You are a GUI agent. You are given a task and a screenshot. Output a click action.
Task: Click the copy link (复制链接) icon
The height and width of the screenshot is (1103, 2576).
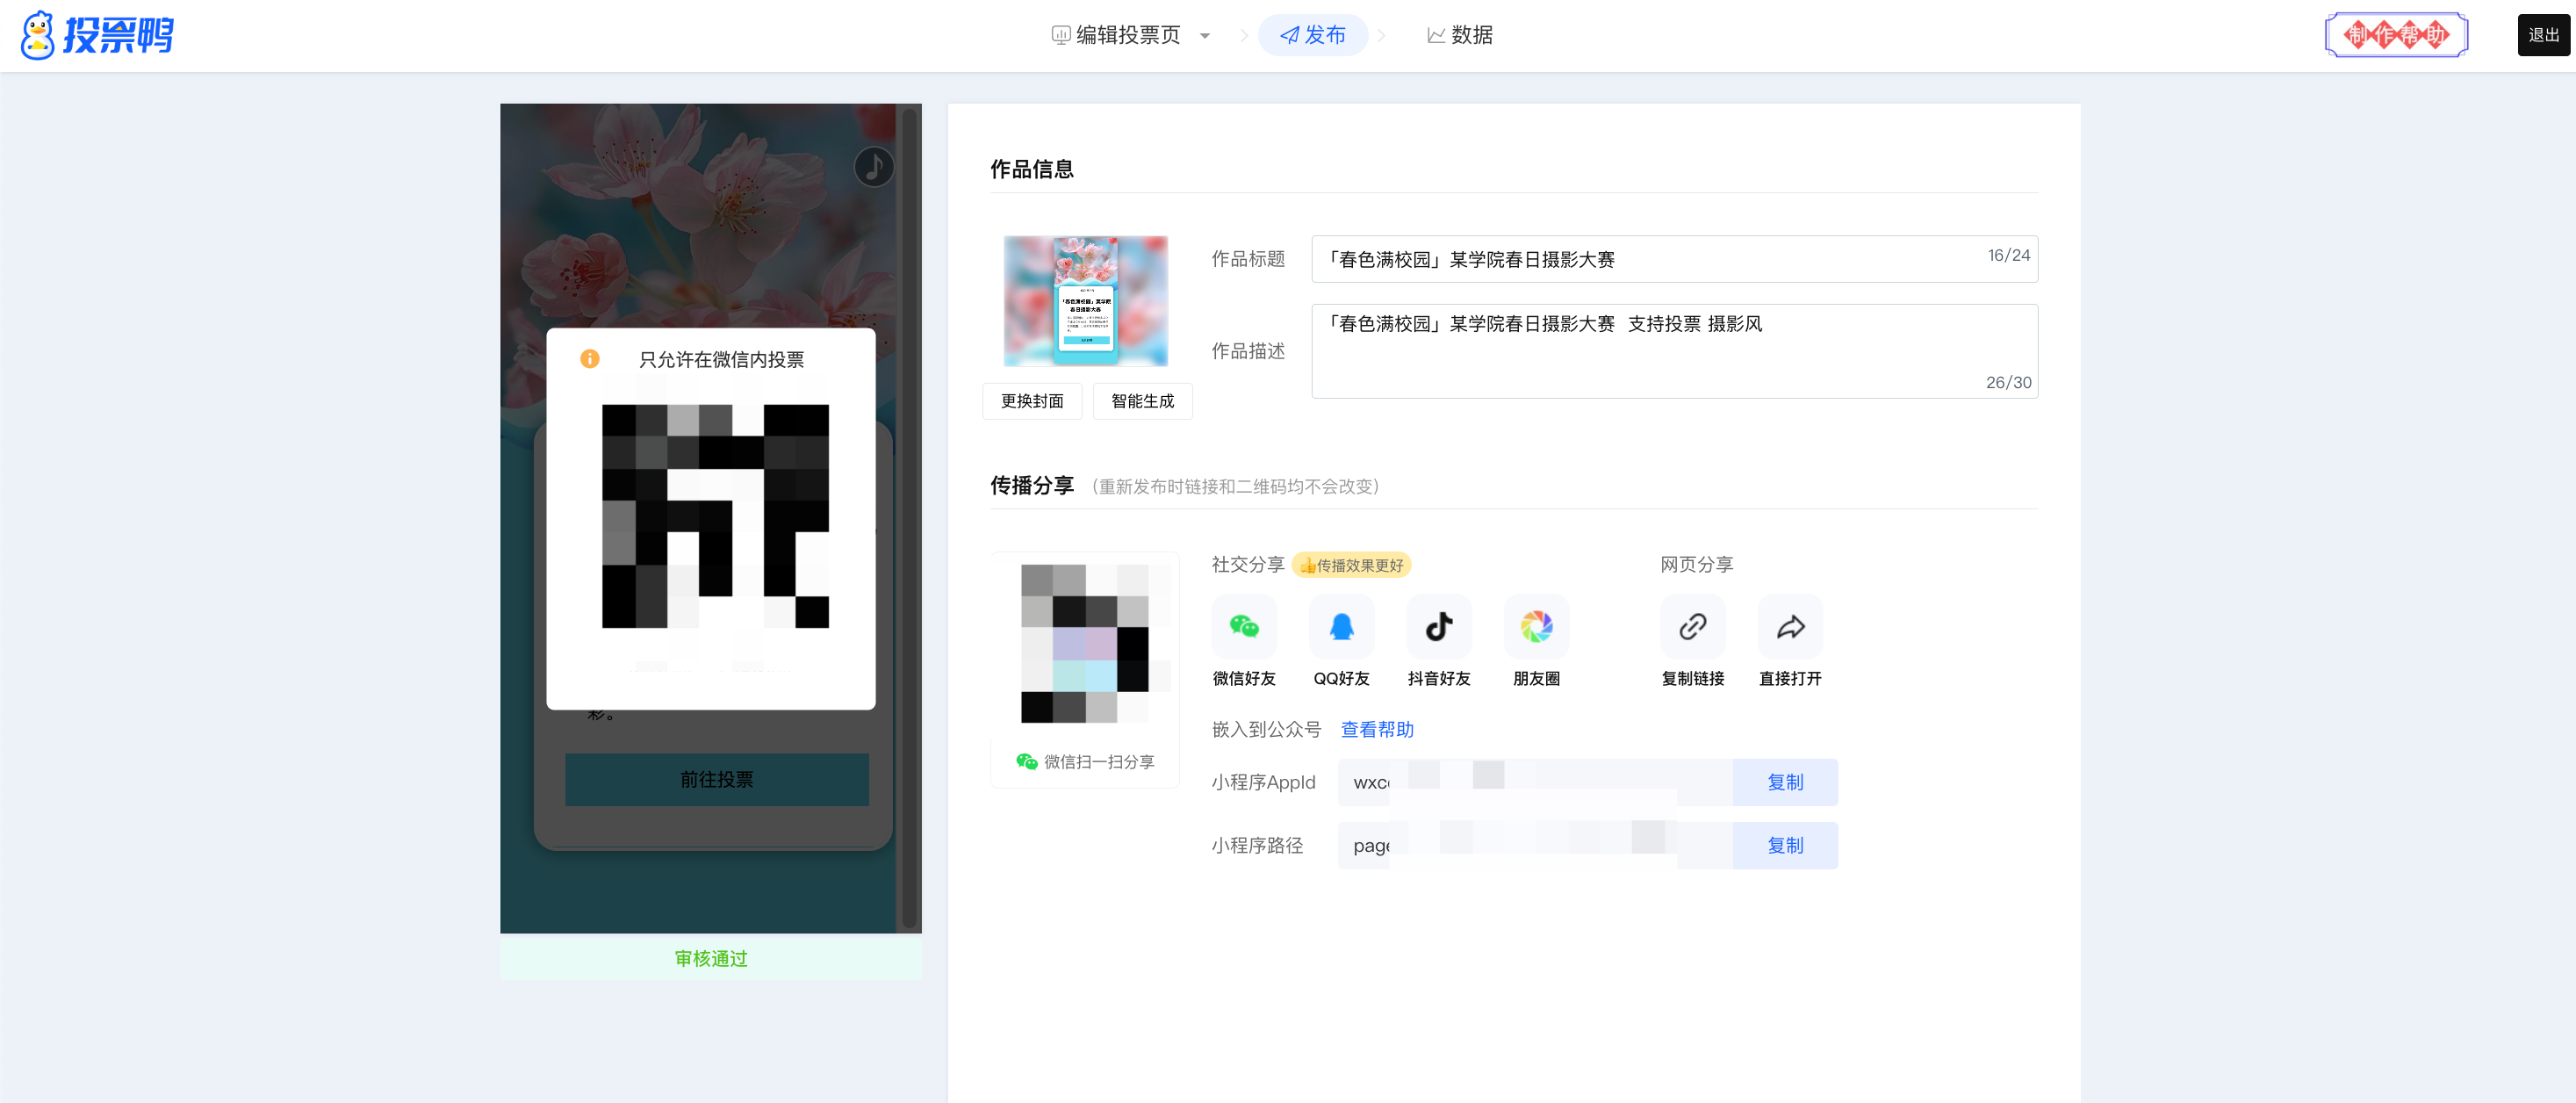click(x=1692, y=627)
